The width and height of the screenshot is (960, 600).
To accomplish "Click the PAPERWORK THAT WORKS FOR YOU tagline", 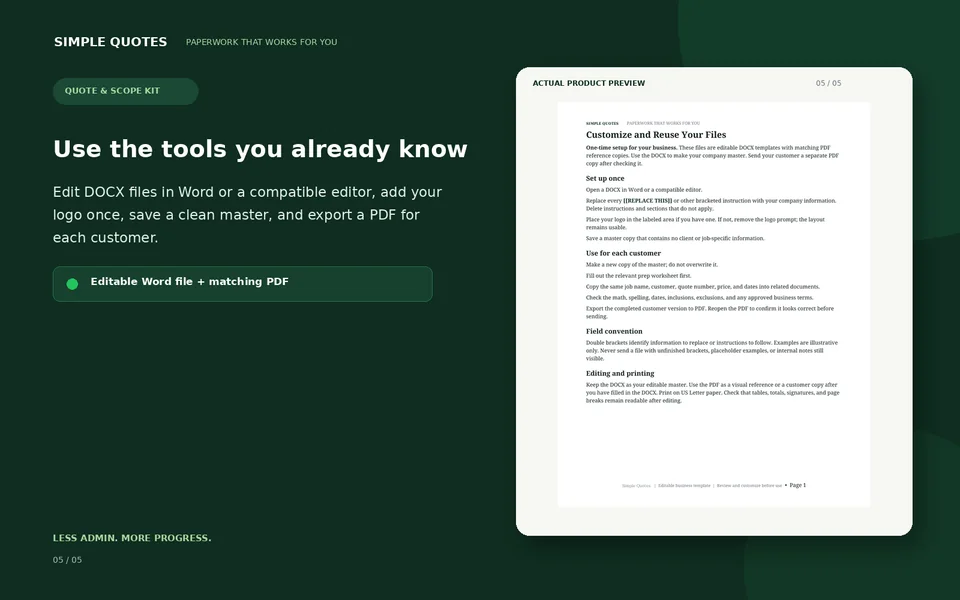I will 261,42.
